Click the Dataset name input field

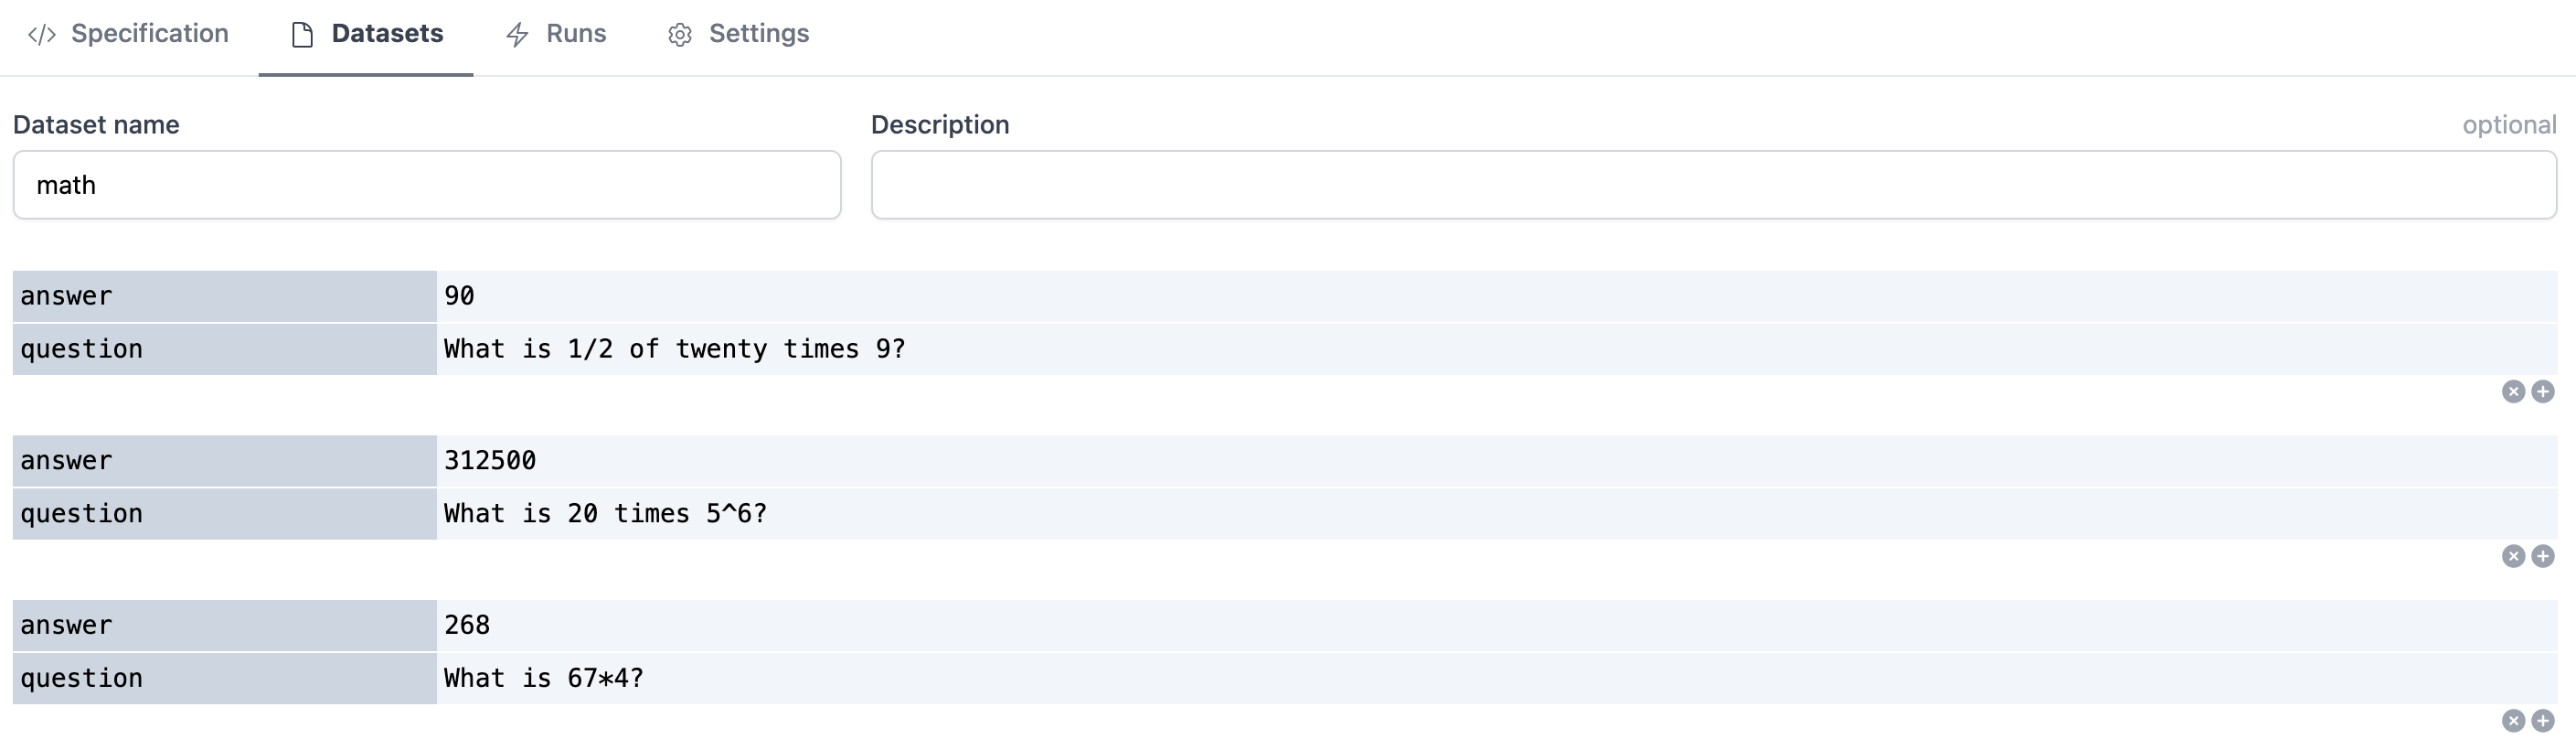click(427, 185)
